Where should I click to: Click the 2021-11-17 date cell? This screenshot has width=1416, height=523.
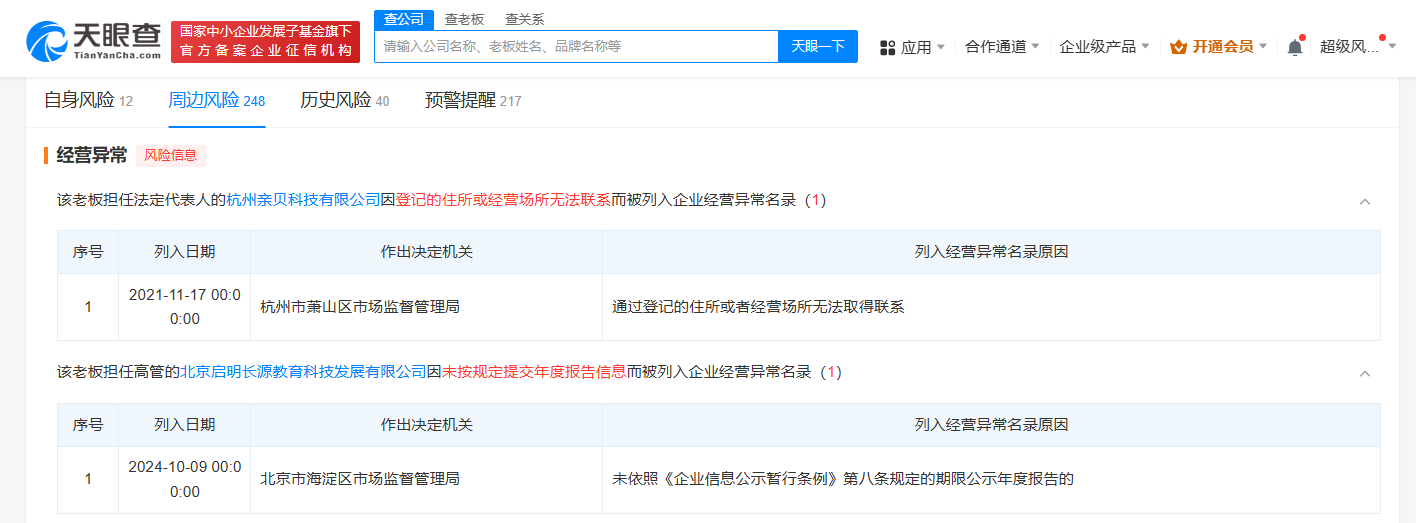(185, 307)
